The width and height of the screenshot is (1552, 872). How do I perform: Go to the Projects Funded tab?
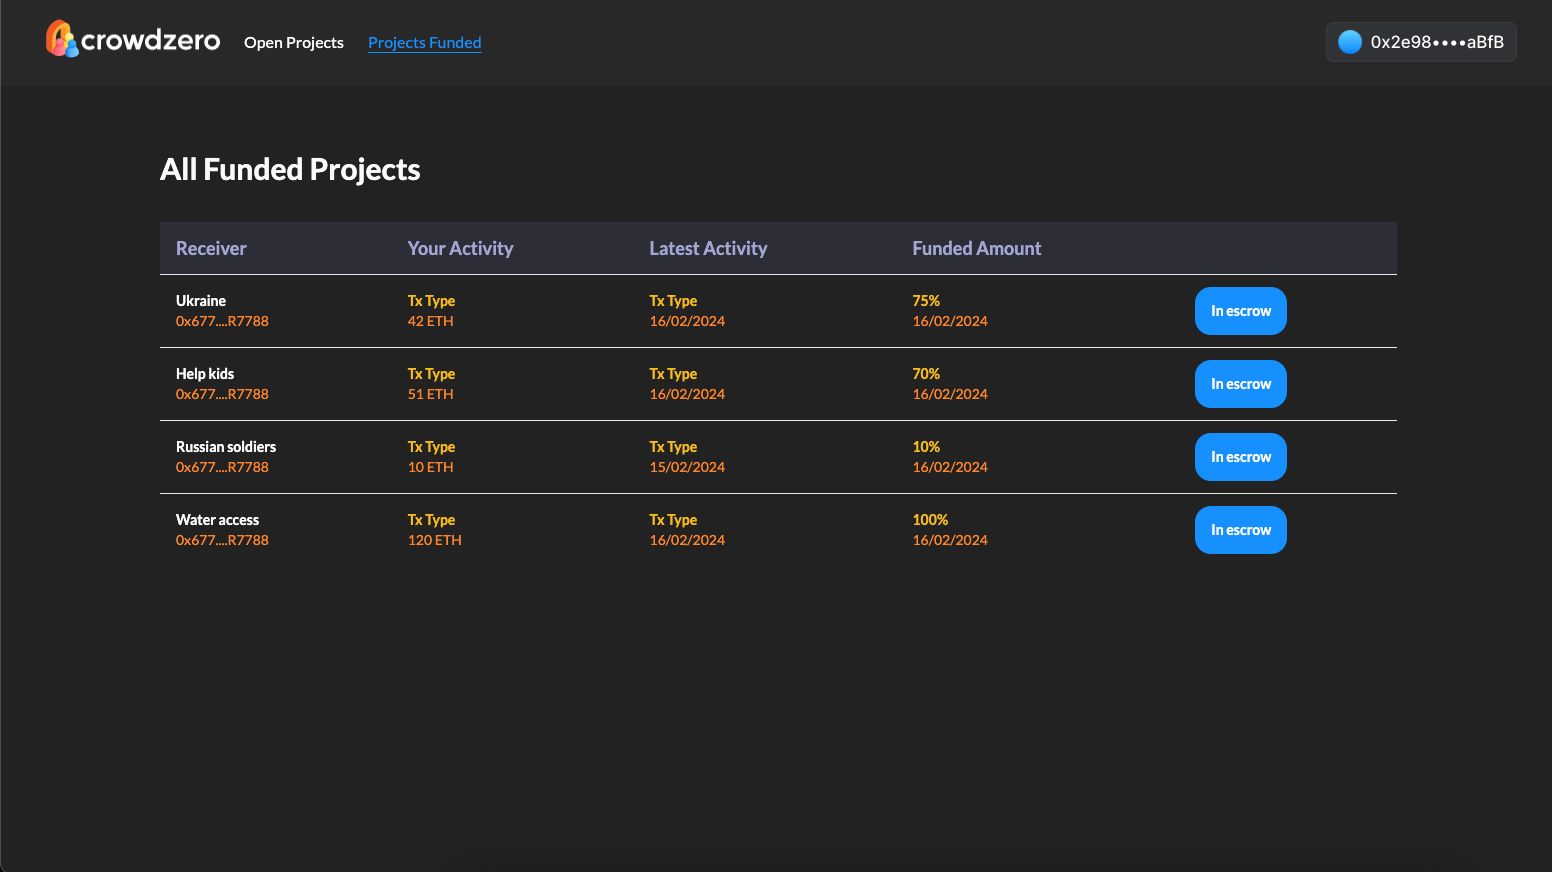pos(425,42)
